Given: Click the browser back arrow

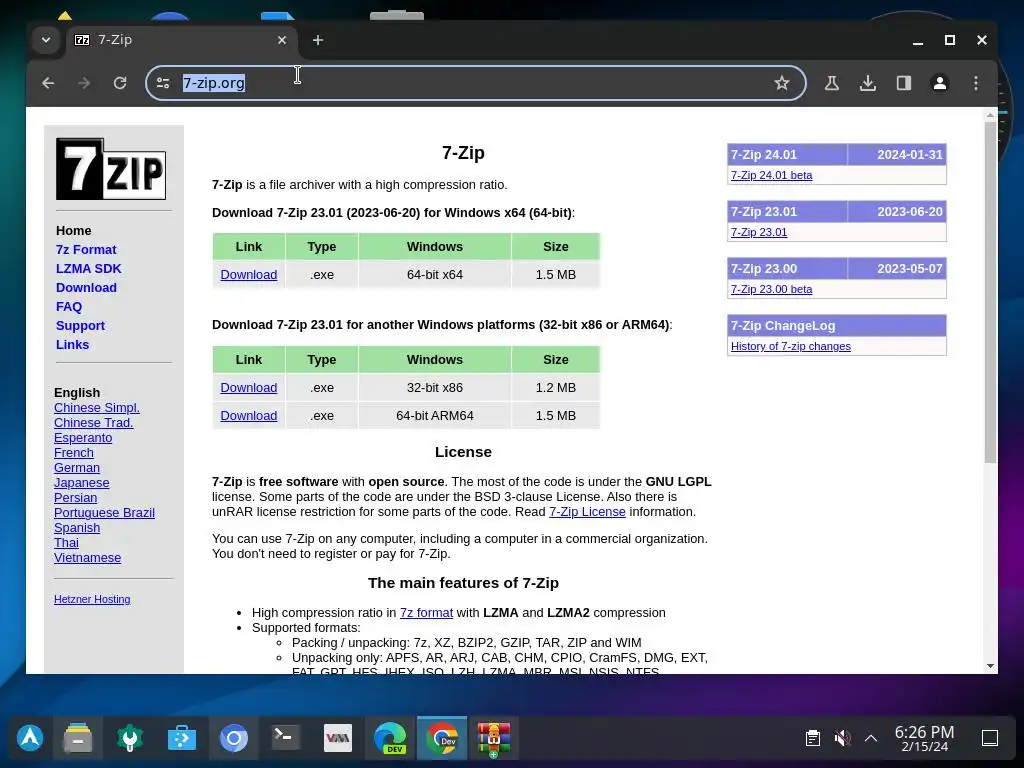Looking at the screenshot, I should [48, 83].
